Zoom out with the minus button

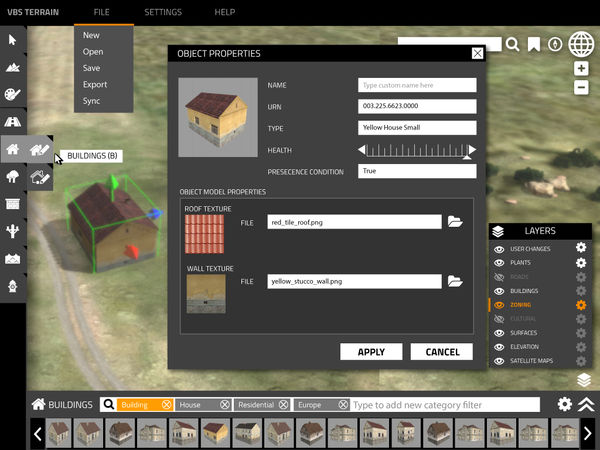581,88
